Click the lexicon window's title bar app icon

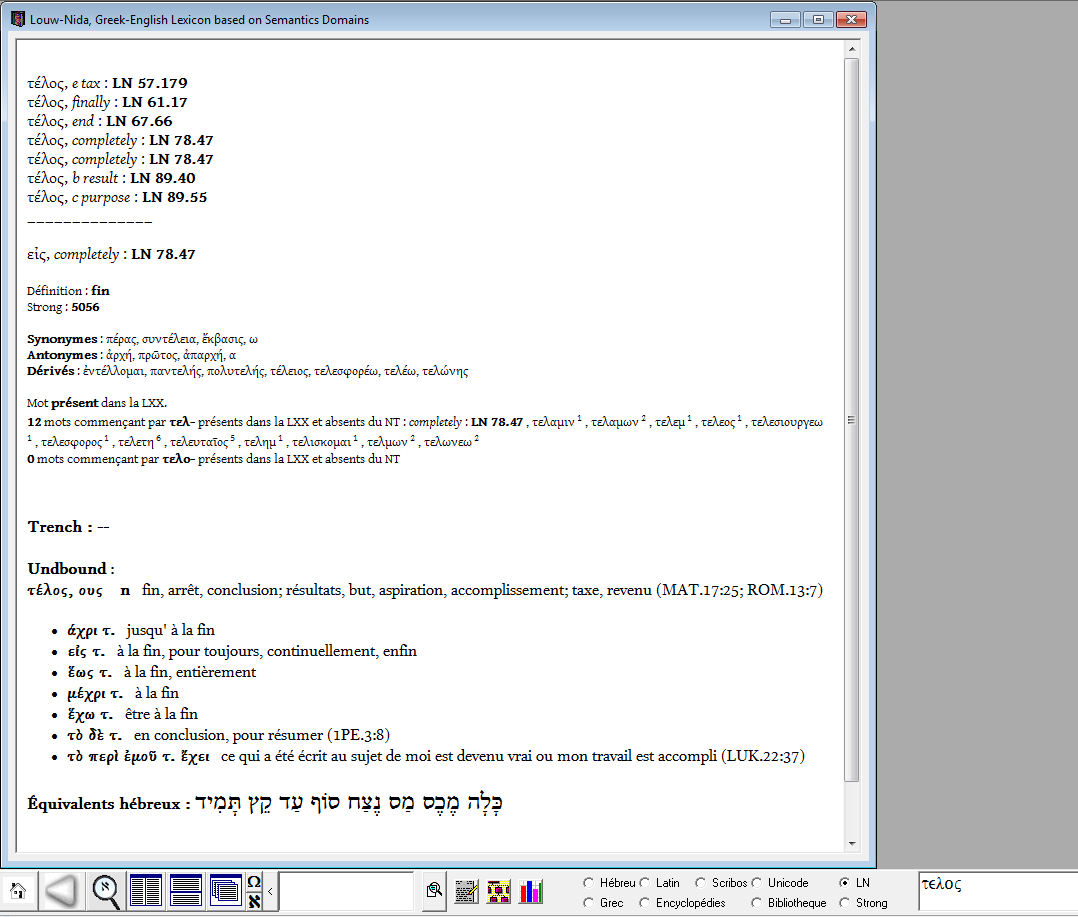pos(18,19)
